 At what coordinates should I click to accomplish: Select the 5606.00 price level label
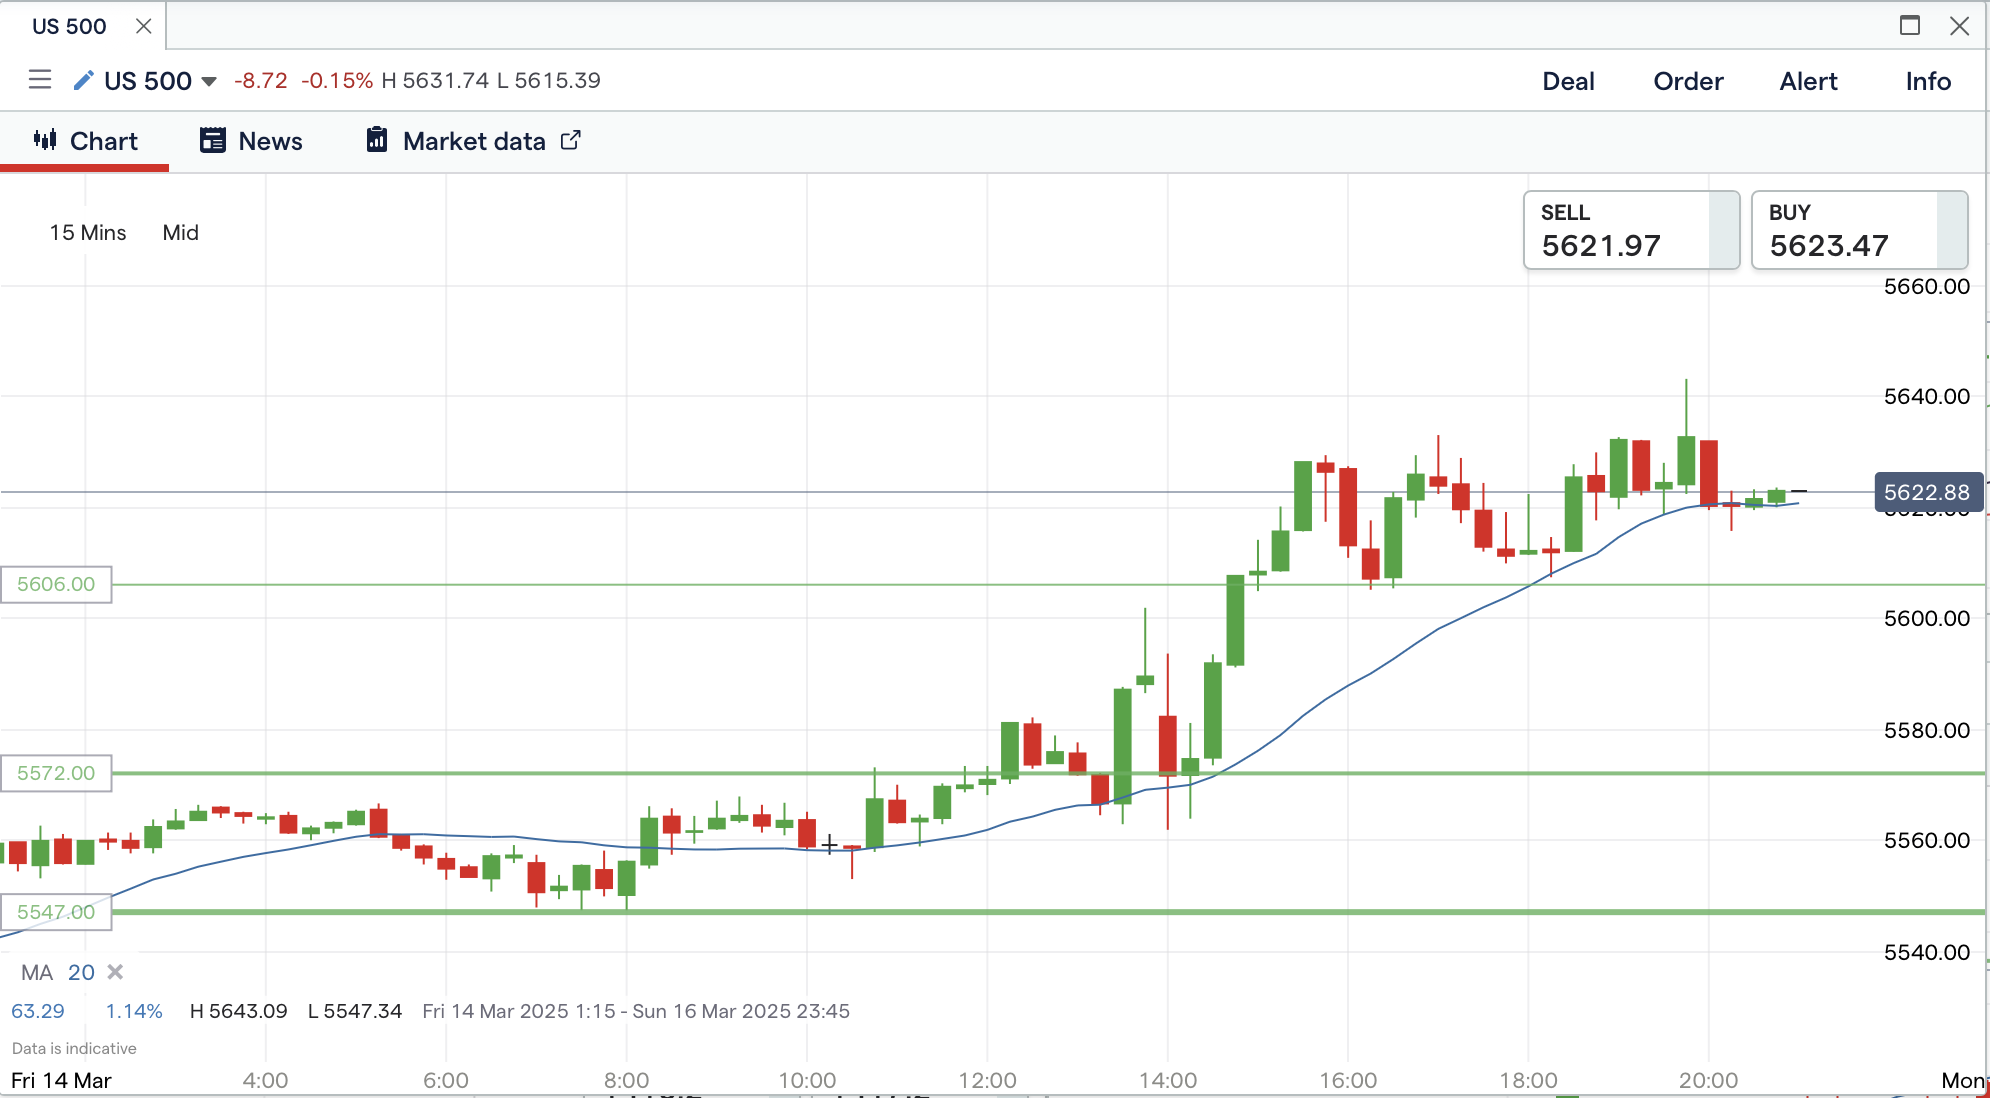pyautogui.click(x=56, y=584)
